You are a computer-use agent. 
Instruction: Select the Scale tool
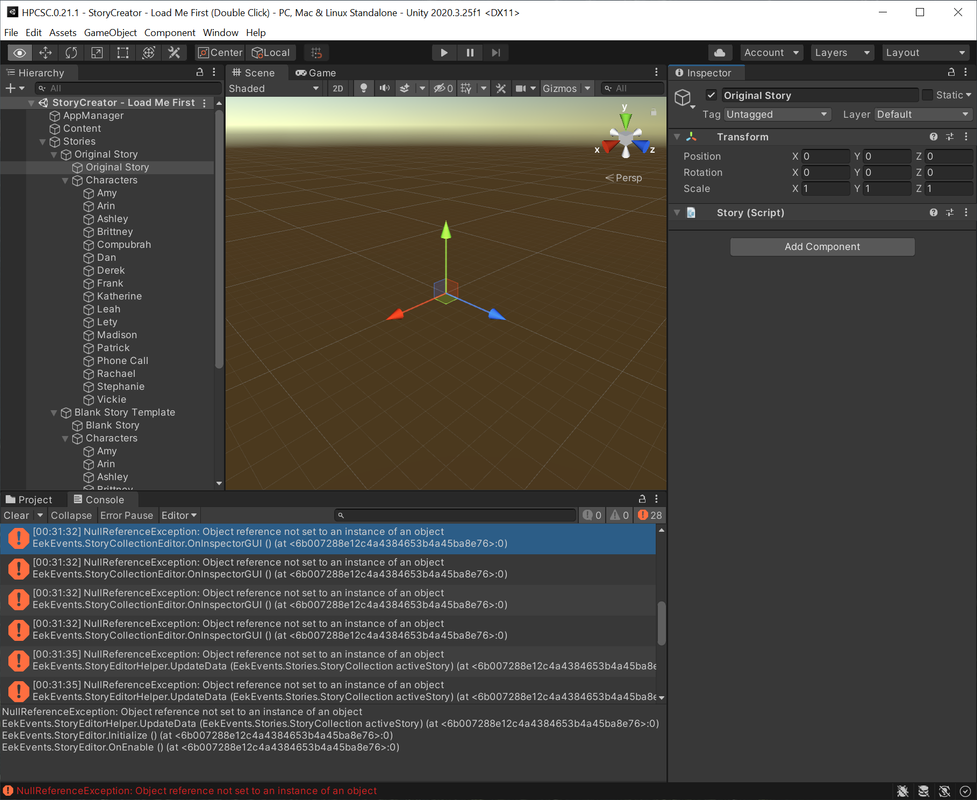(97, 53)
